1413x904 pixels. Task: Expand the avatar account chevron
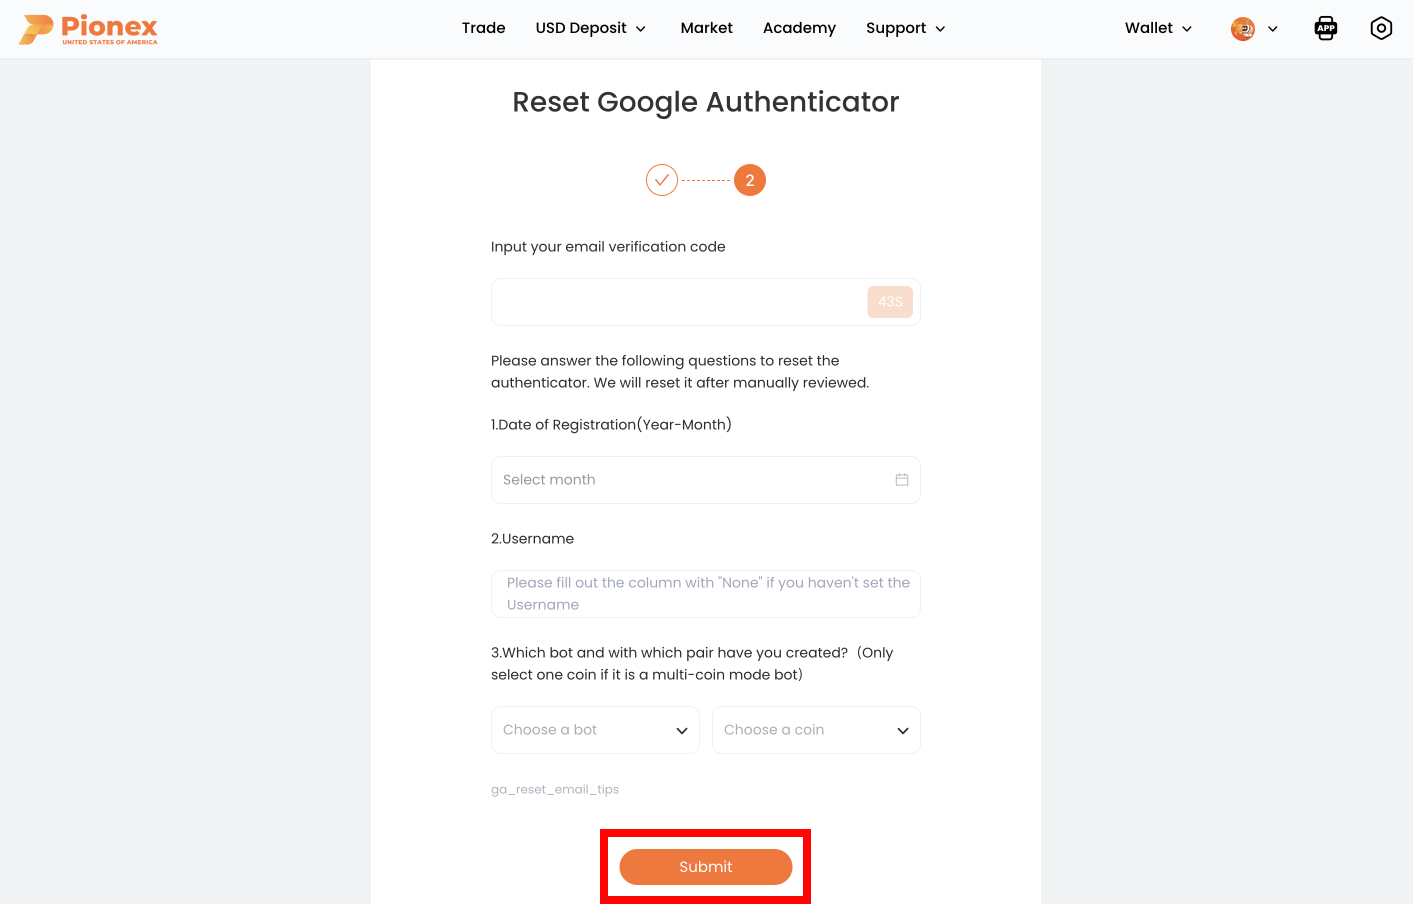coord(1273,28)
